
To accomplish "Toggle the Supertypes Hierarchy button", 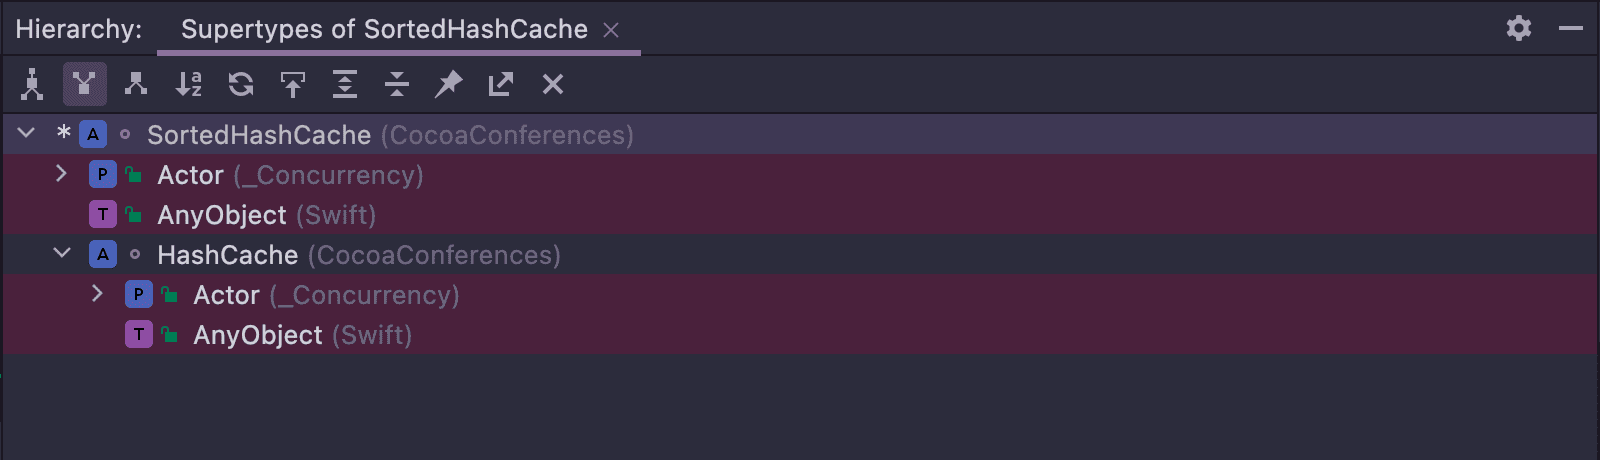I will (84, 84).
